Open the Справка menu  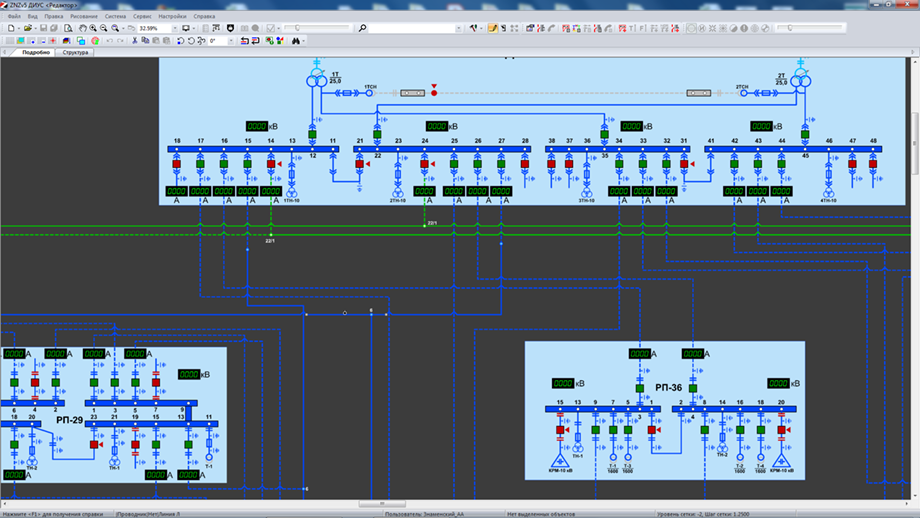tap(204, 17)
